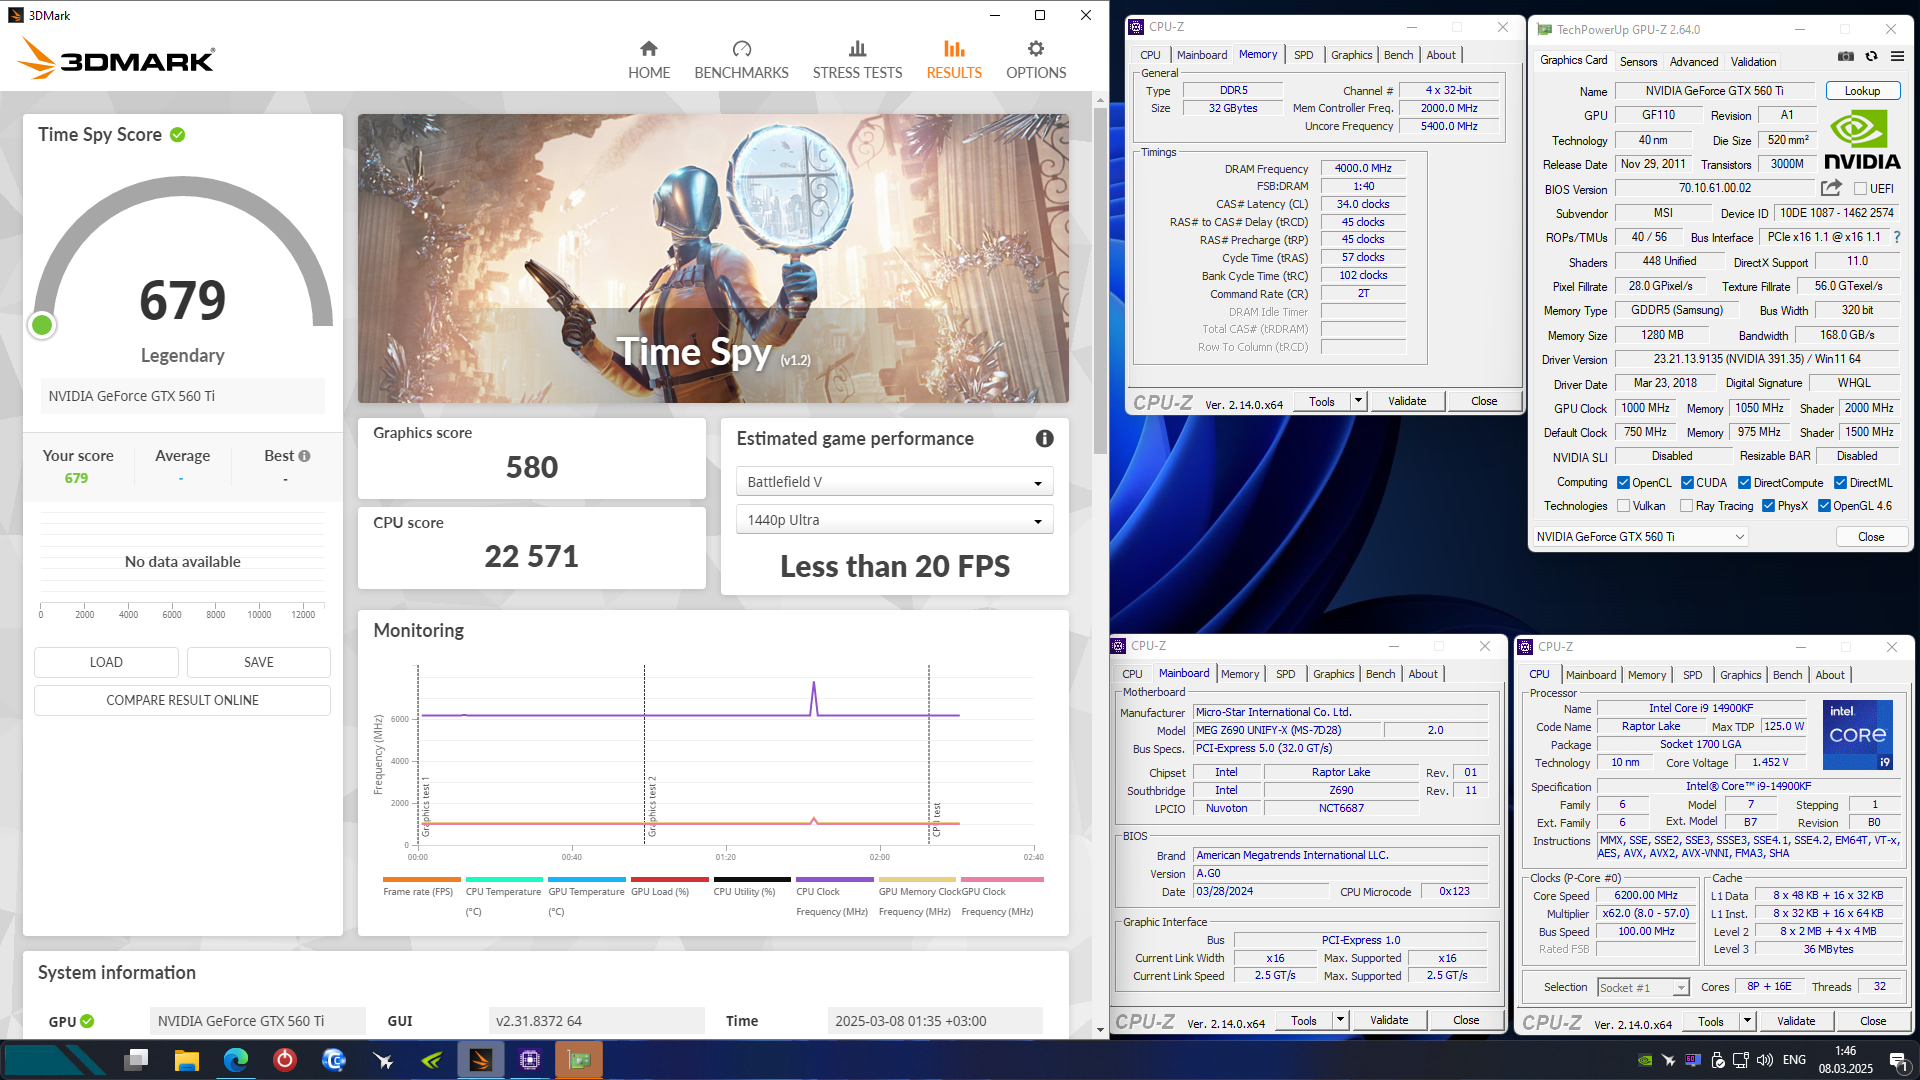
Task: Click the Lookup button in GPU-Z
Action: [x=1862, y=91]
